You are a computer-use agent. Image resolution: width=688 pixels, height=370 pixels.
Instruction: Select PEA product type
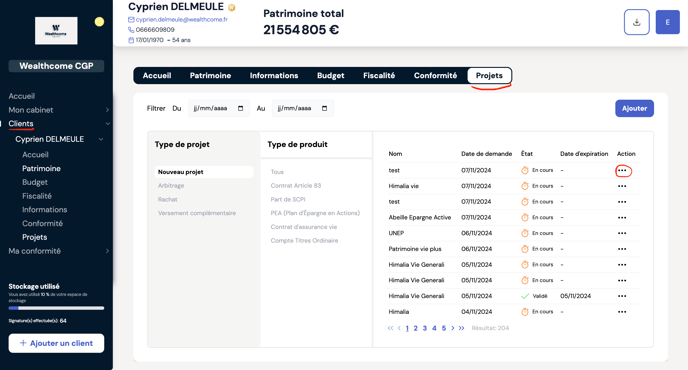(315, 213)
